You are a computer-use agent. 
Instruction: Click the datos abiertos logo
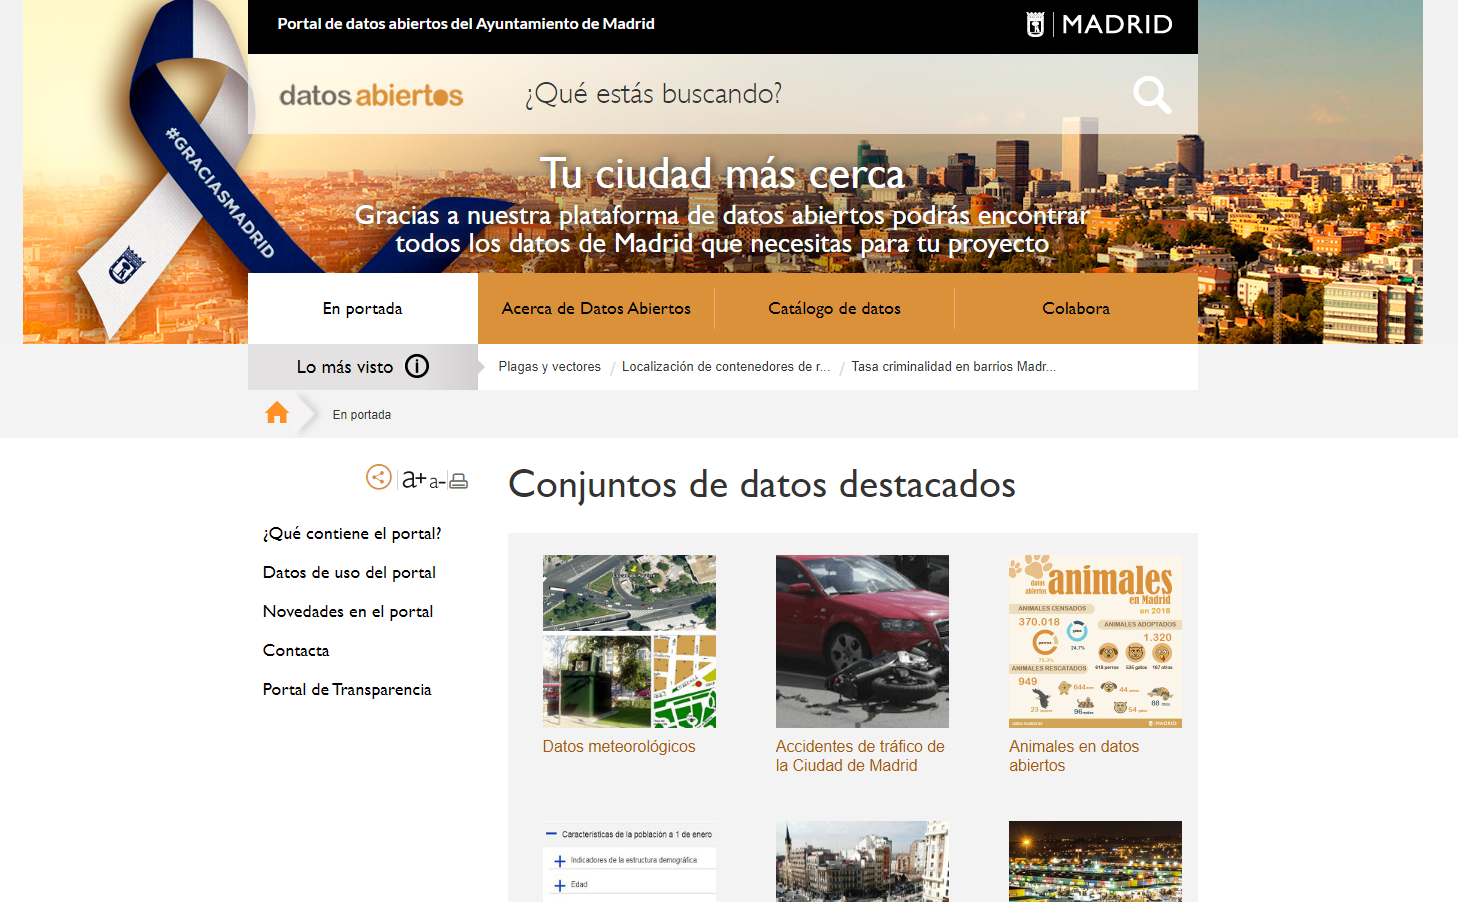point(371,95)
